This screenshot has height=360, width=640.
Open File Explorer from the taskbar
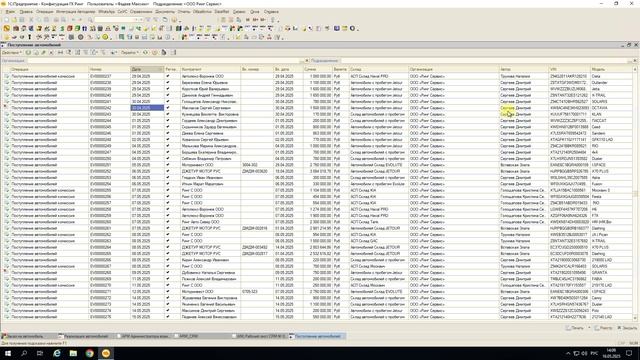pyautogui.click(x=73, y=353)
